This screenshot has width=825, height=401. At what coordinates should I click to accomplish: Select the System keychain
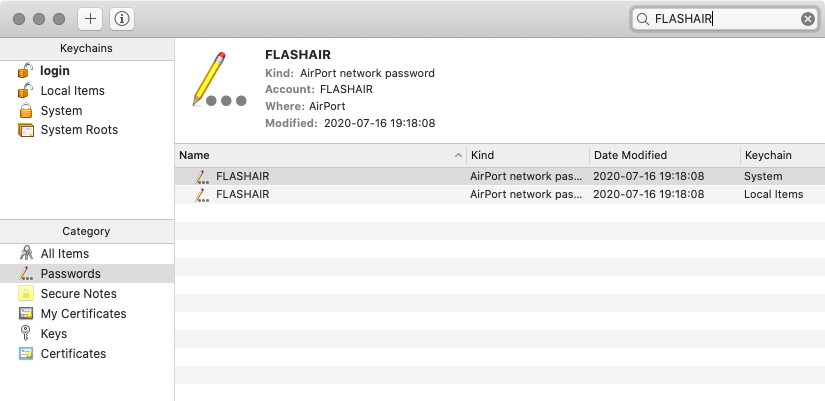point(61,111)
